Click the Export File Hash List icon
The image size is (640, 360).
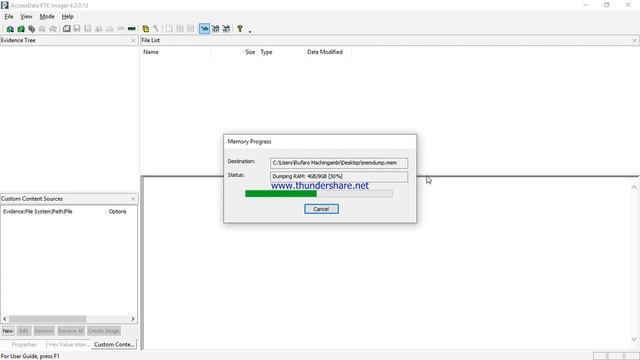(180, 29)
